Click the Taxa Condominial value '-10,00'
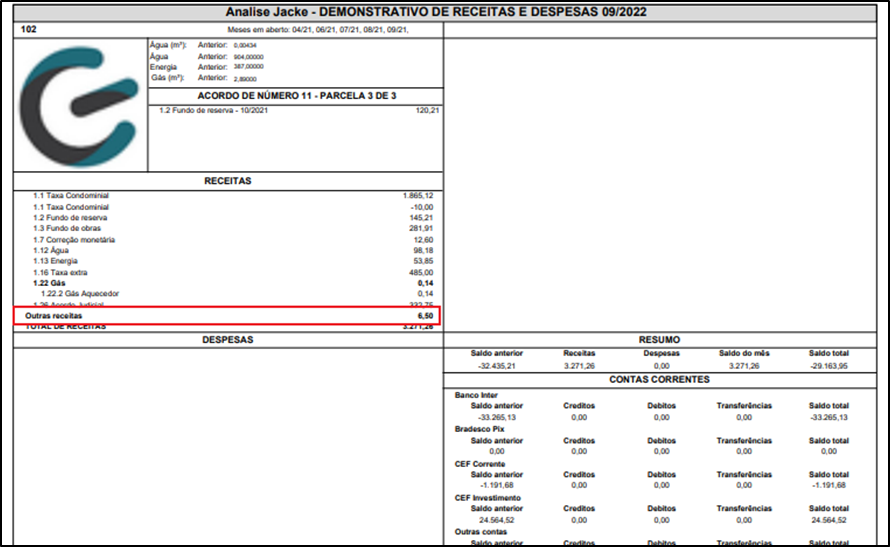Viewport: 890px width, 547px height. coord(422,207)
